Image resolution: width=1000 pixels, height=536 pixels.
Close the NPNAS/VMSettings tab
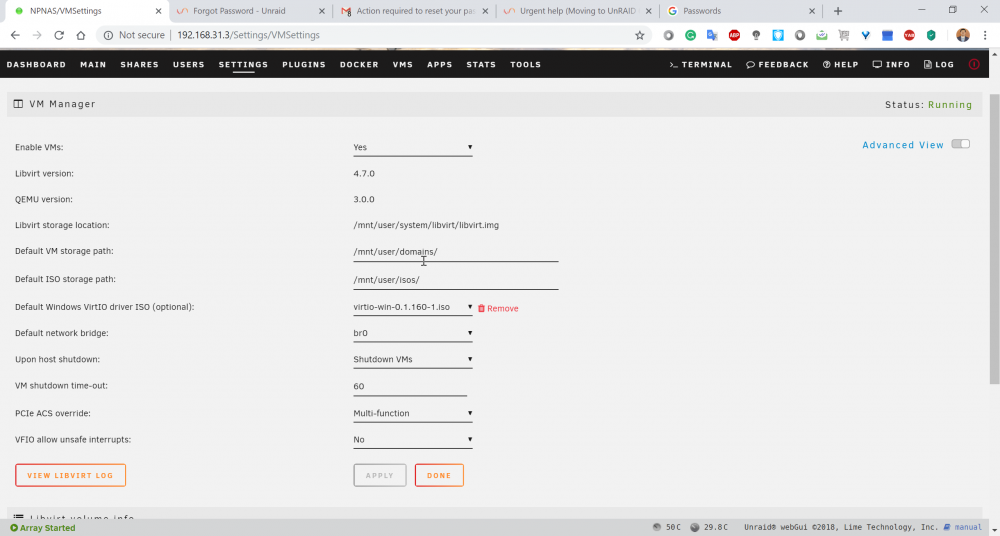tap(158, 11)
